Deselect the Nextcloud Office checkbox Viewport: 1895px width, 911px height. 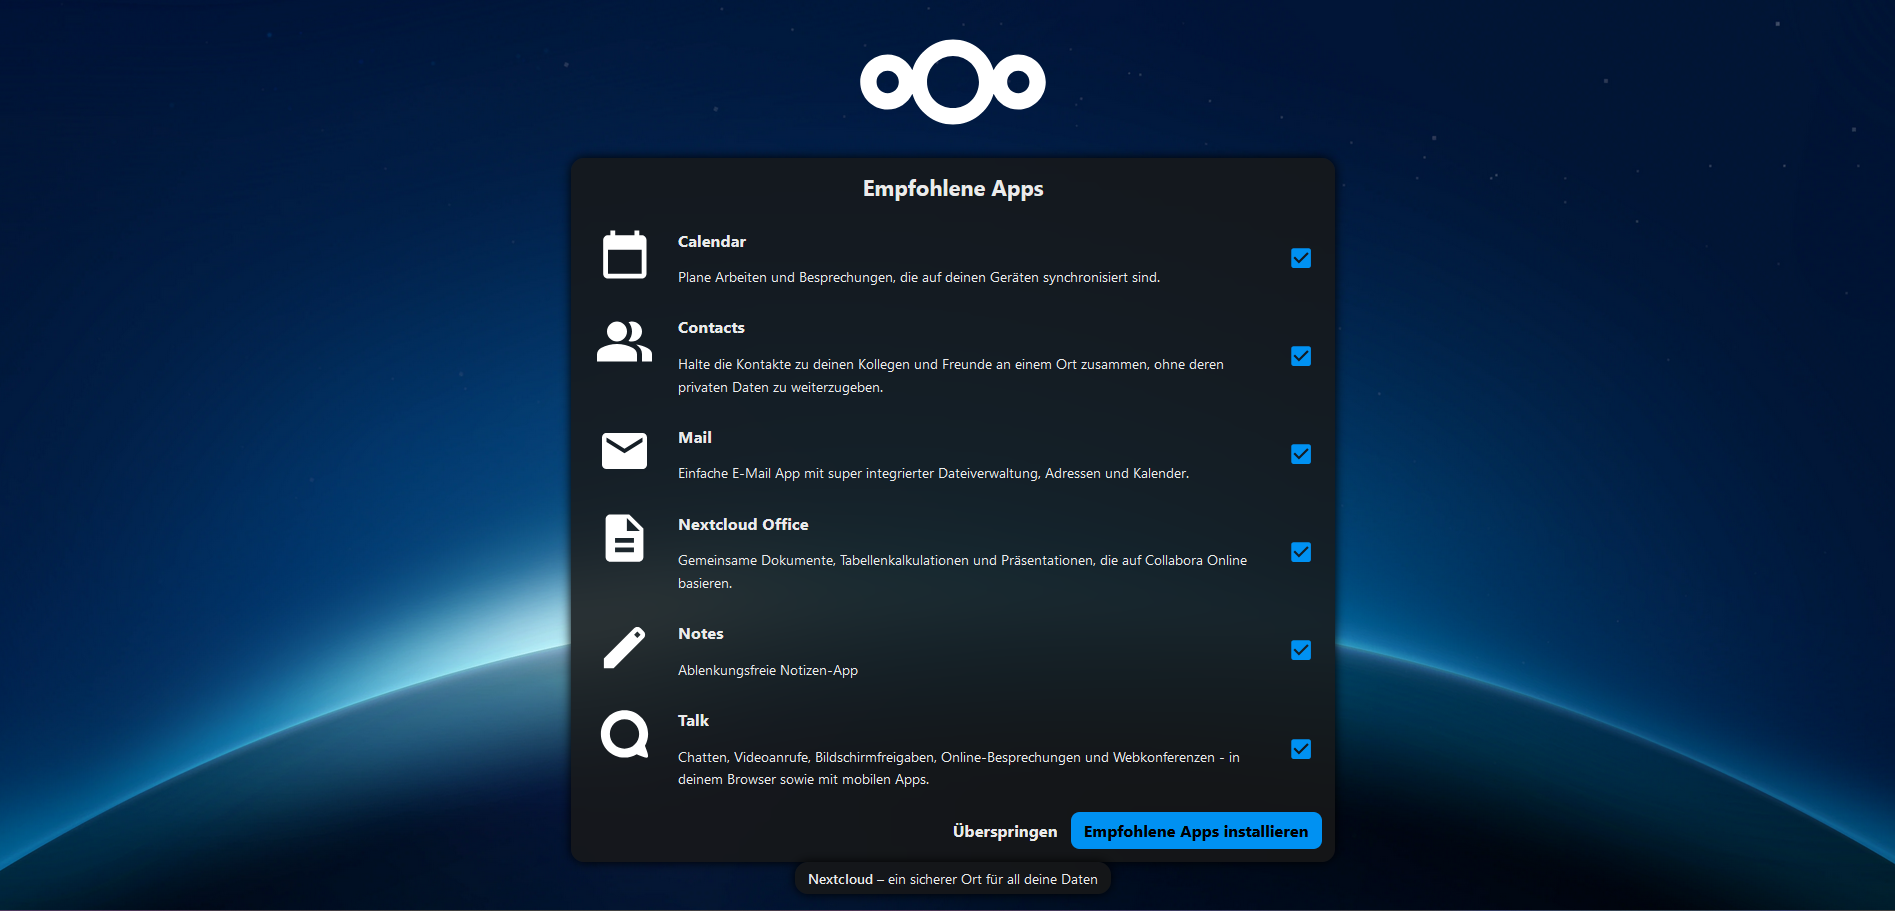coord(1301,552)
